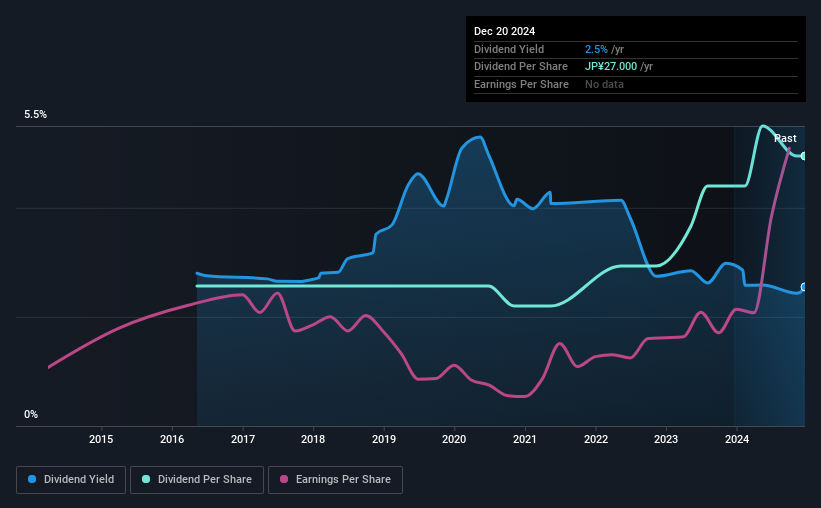821x508 pixels.
Task: Click the Past label in the chart
Action: 785,138
